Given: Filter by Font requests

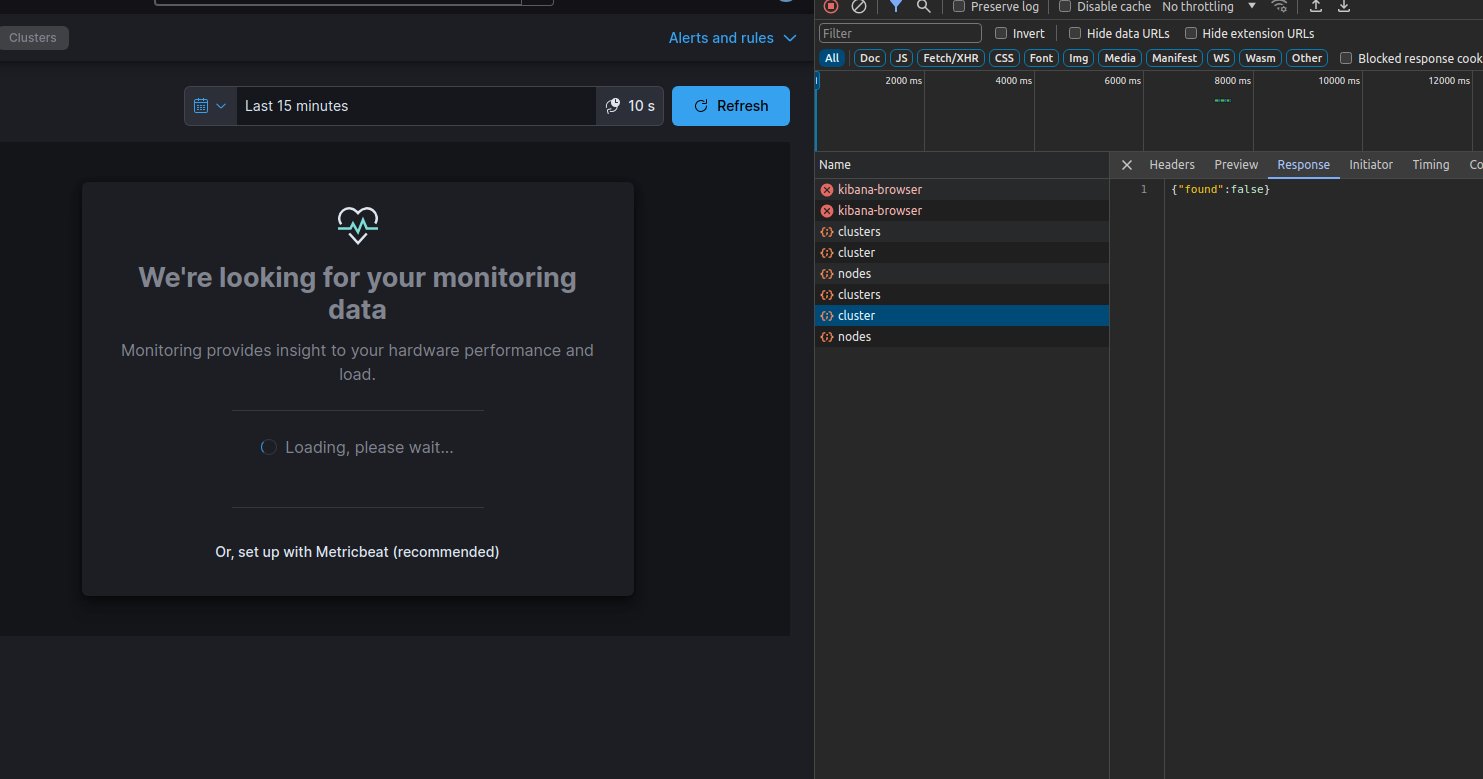Looking at the screenshot, I should (1041, 58).
